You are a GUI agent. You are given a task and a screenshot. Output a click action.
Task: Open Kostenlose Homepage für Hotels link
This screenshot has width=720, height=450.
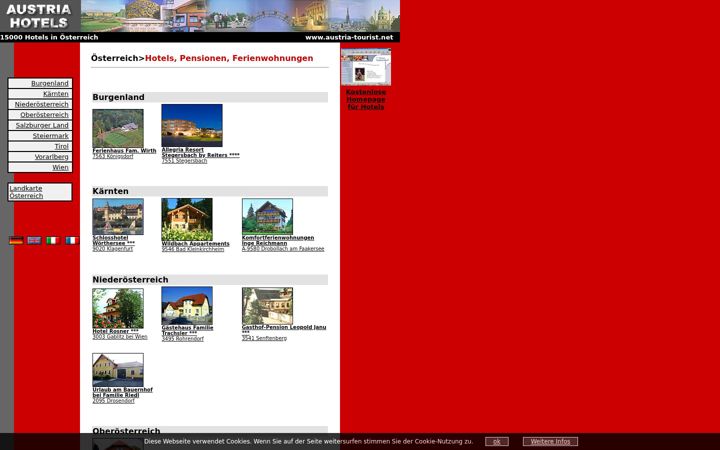(366, 100)
